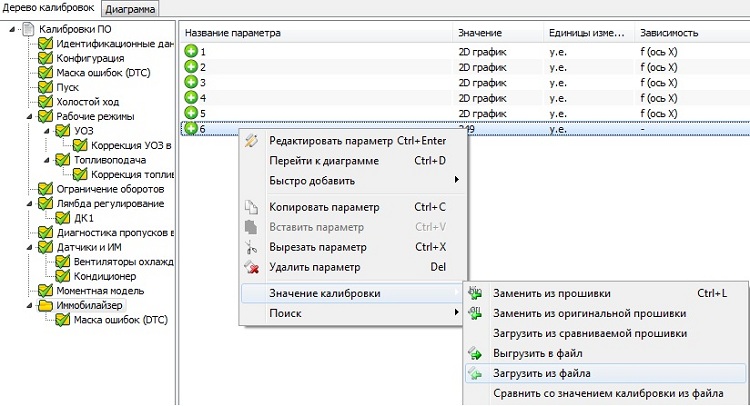The width and height of the screenshot is (750, 406).
Task: Click the copy icon beside Копировать параметр
Action: pyautogui.click(x=252, y=208)
